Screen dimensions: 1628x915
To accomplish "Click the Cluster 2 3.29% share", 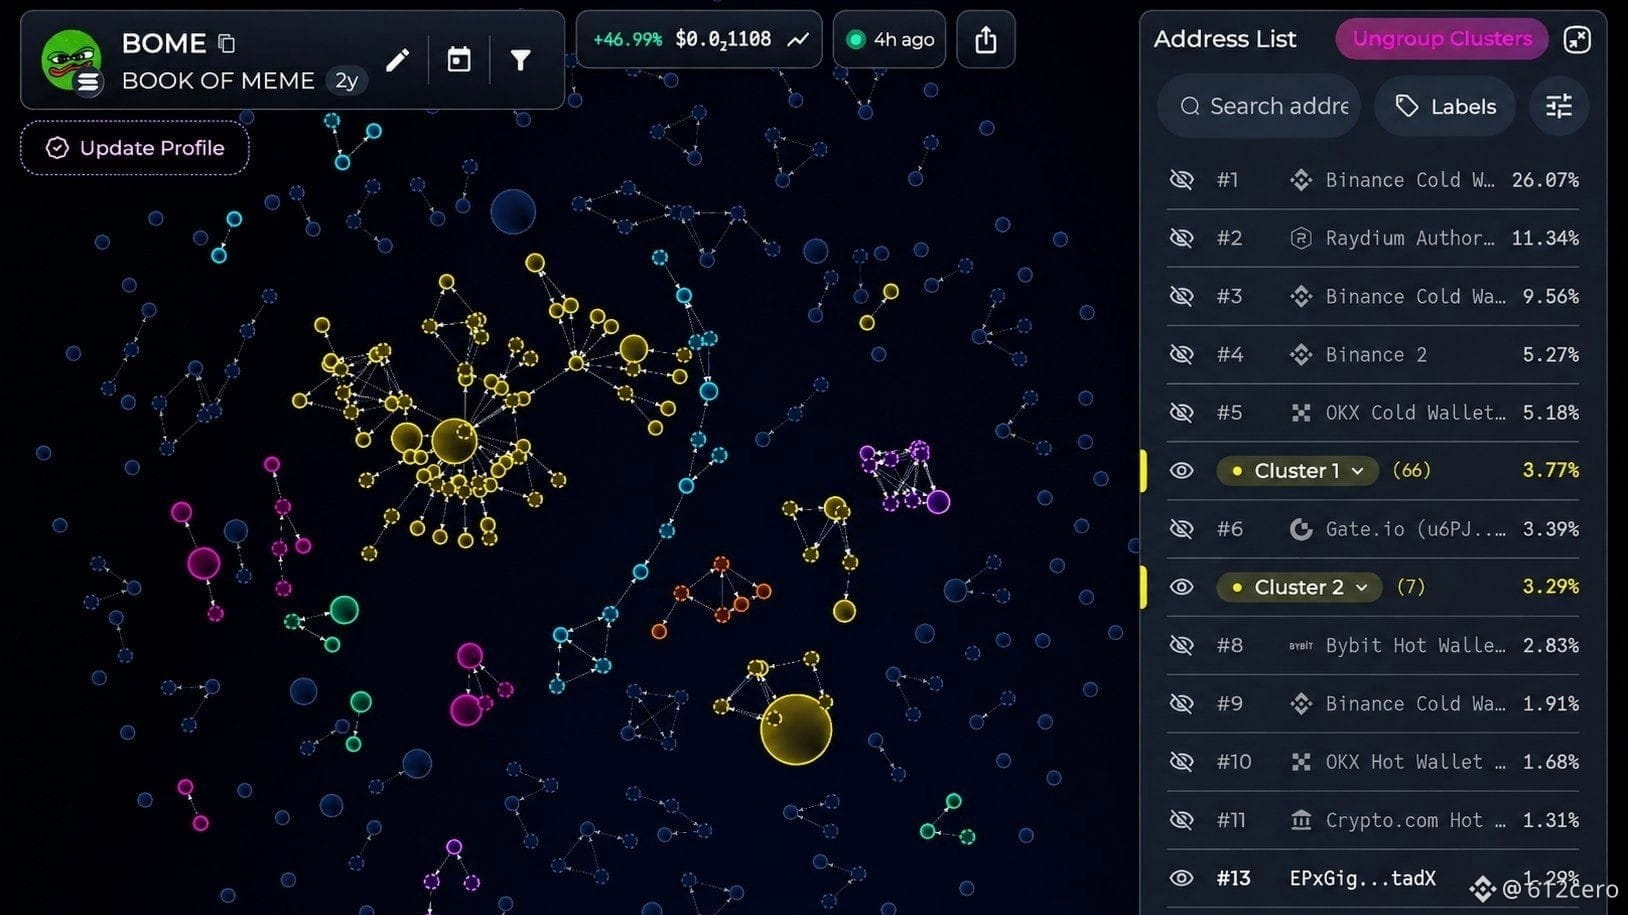I will [x=1550, y=587].
